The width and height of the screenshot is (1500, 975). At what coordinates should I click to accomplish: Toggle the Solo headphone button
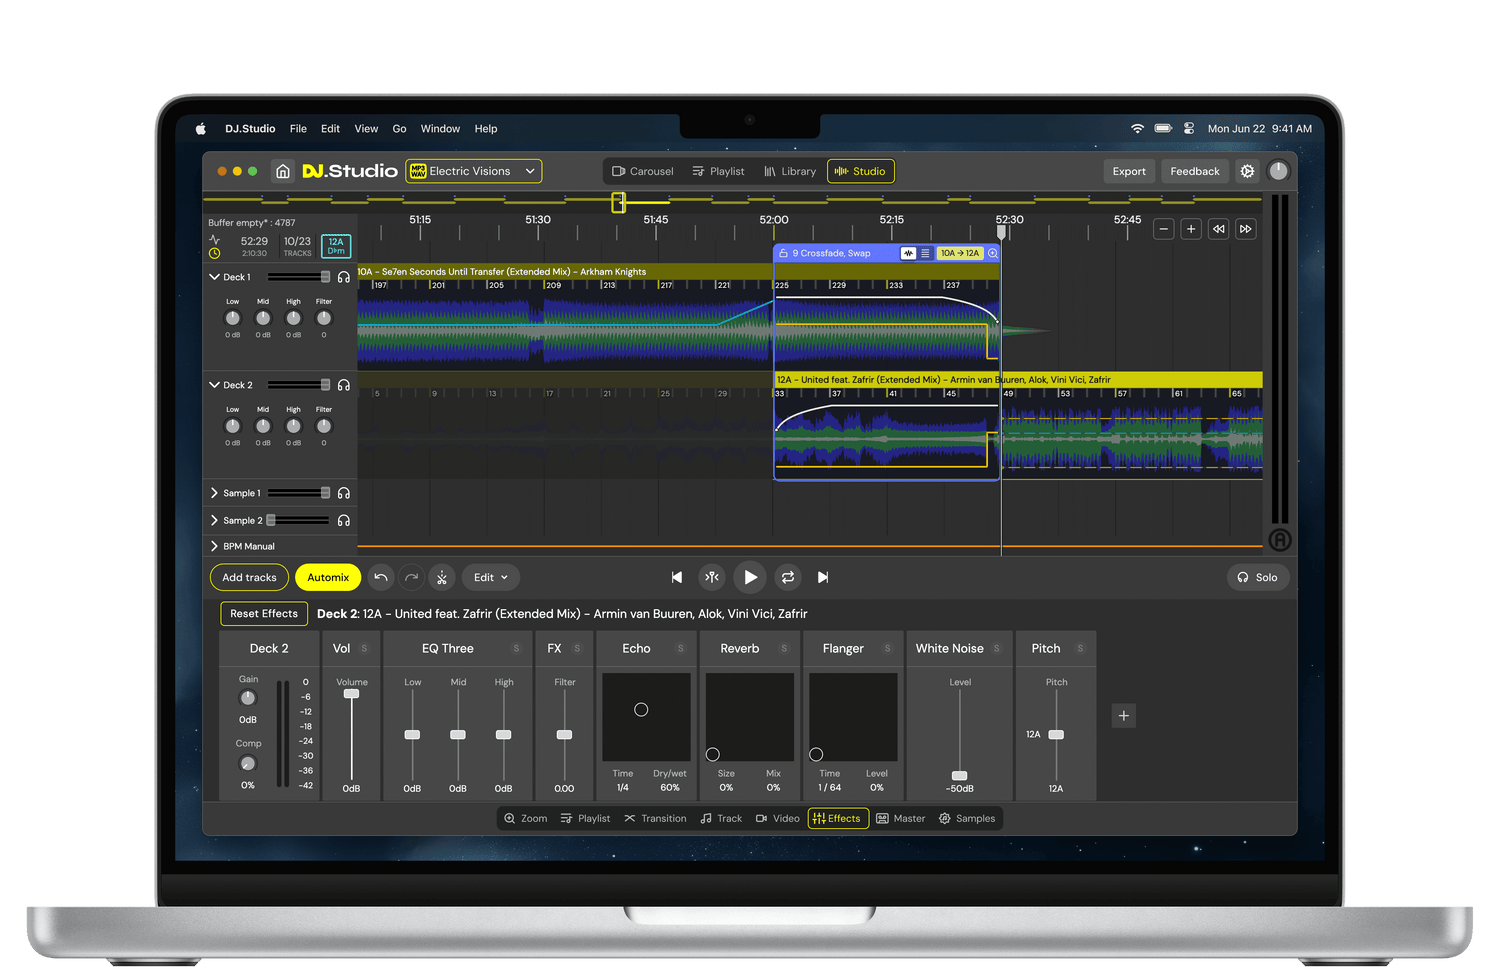(1257, 577)
